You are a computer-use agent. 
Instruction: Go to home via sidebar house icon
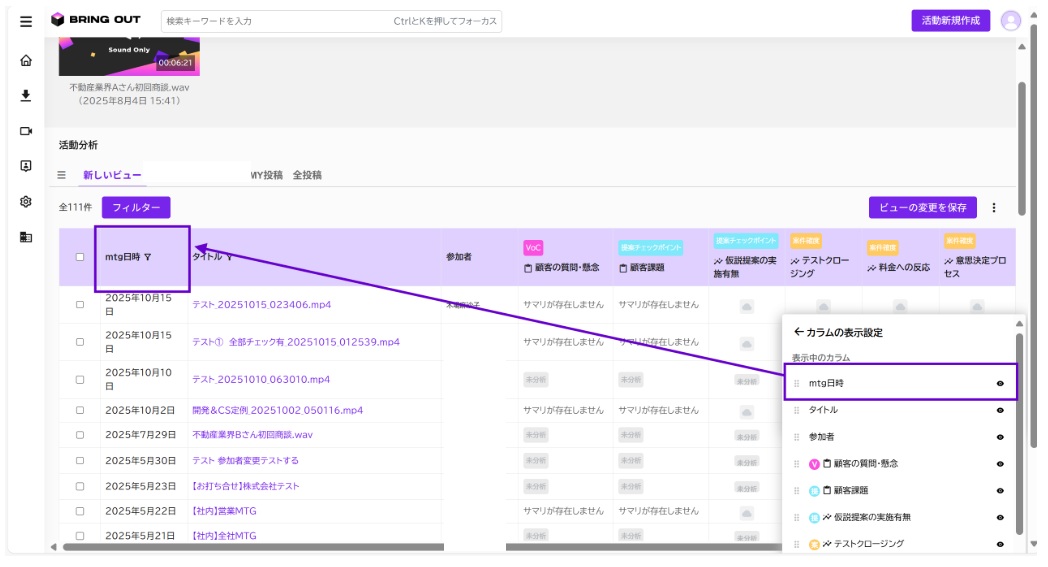point(26,60)
